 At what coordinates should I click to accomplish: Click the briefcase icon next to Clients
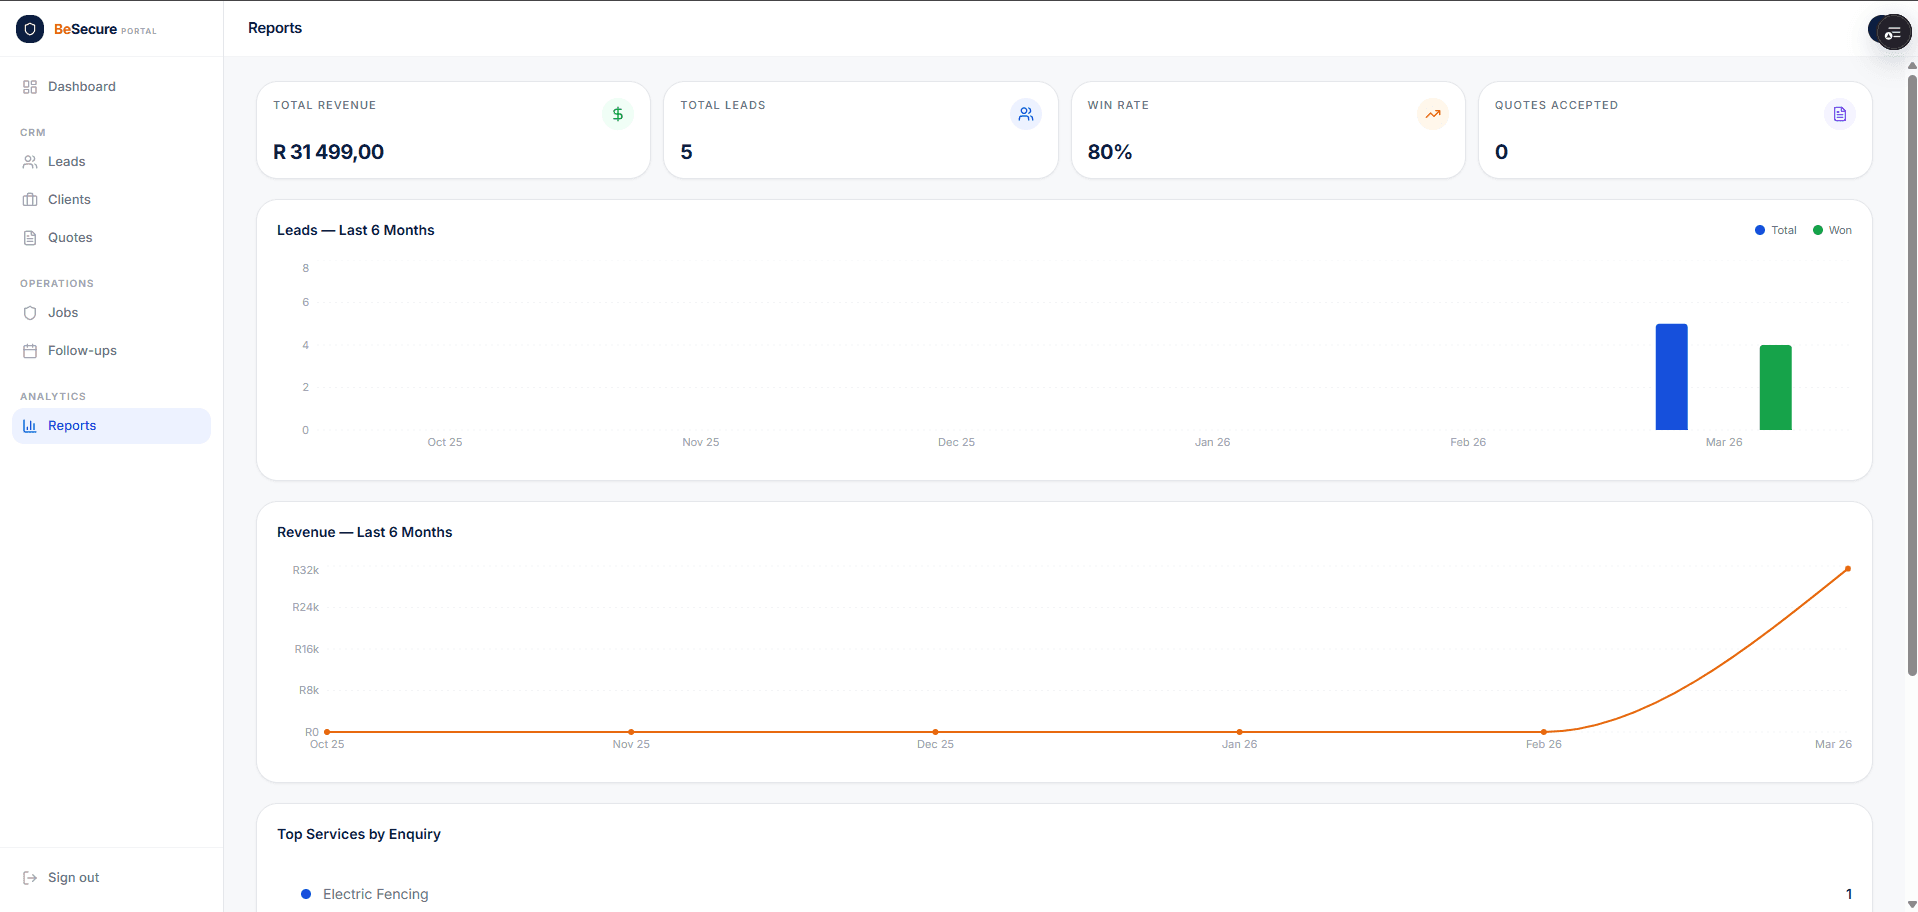pyautogui.click(x=30, y=199)
